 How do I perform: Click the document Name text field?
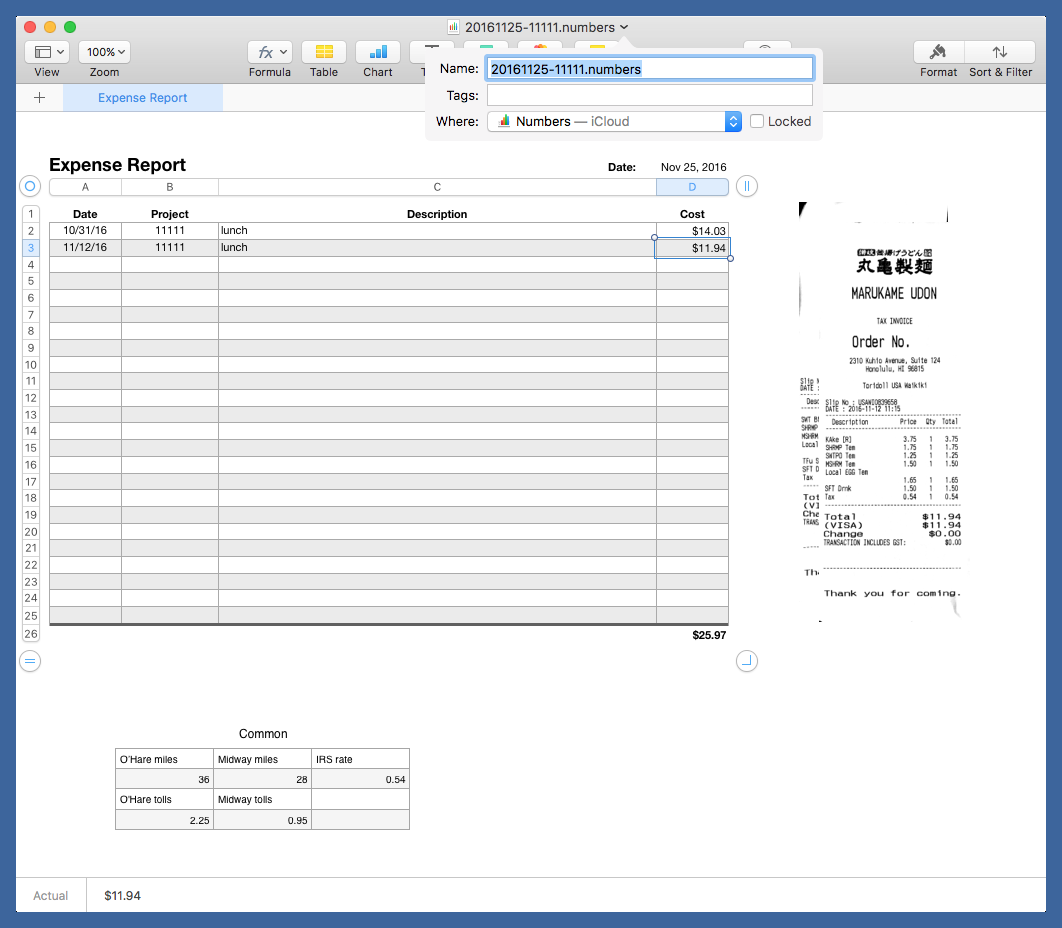point(649,69)
